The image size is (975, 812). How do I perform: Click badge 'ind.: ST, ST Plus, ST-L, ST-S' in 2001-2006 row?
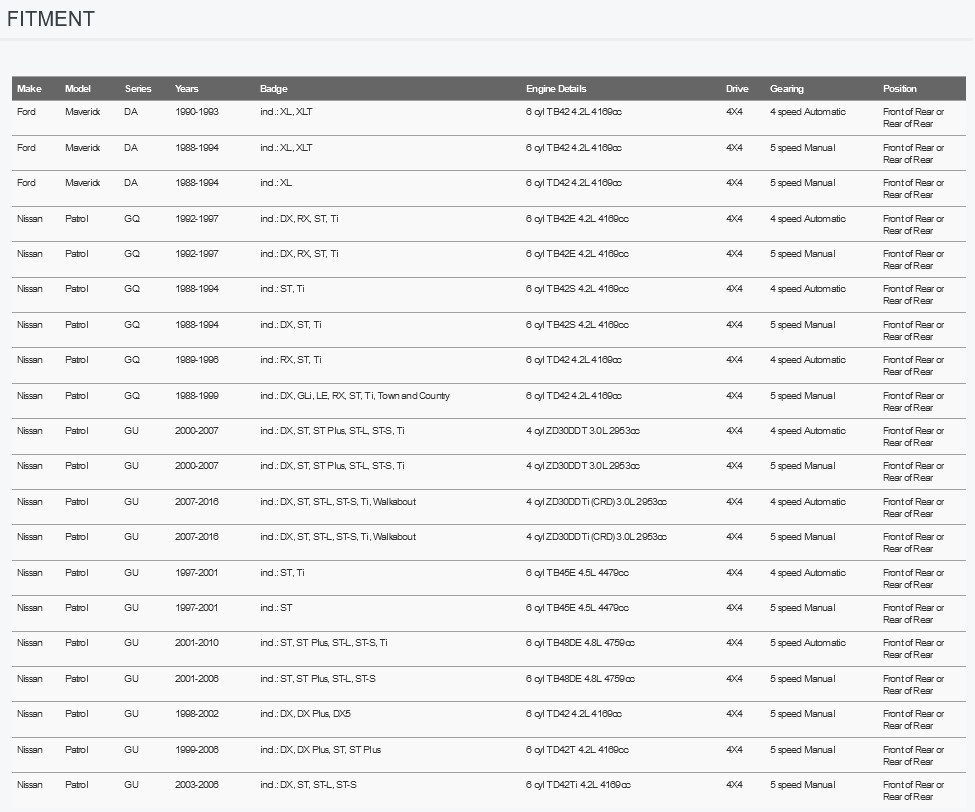coord(318,679)
